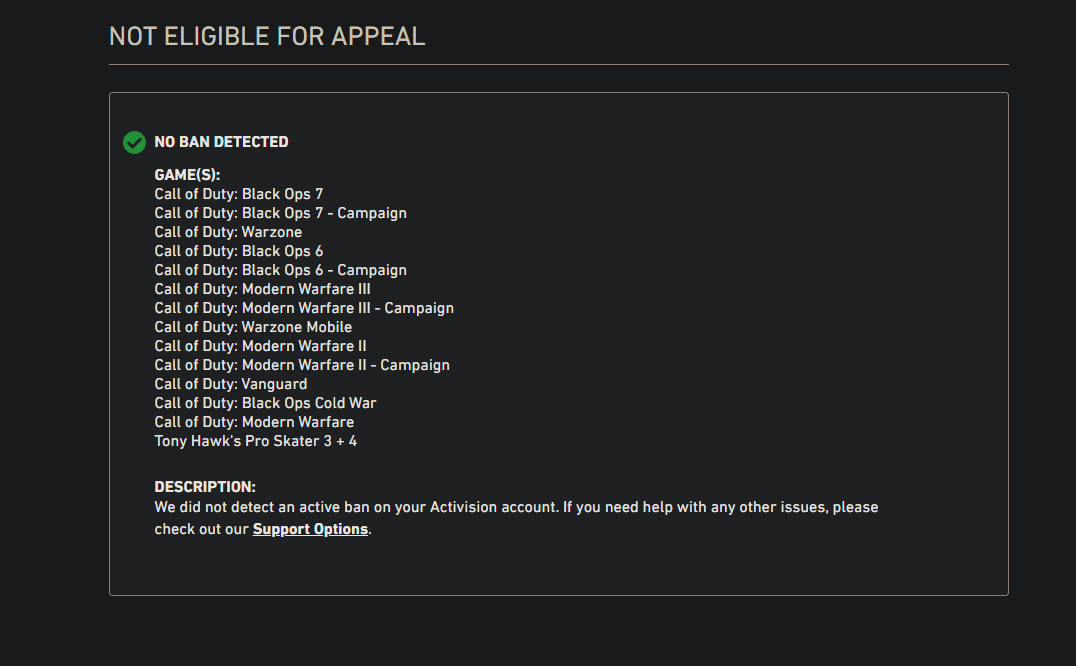Select the Call of Duty: Black Ops 7 entry
This screenshot has height=666, width=1076.
pos(238,194)
